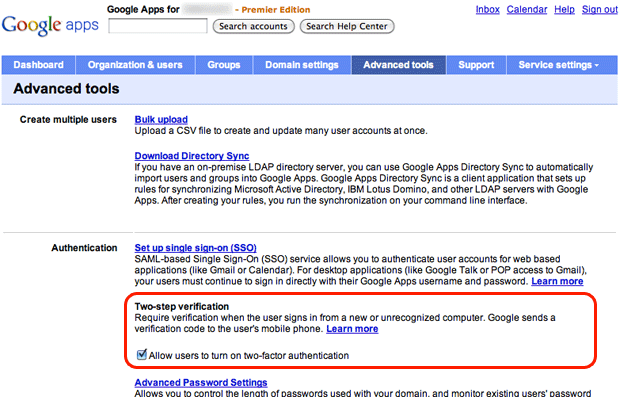Screen dimensions: 620x397
Task: Open the Advanced Password Settings link
Action: pyautogui.click(x=201, y=383)
